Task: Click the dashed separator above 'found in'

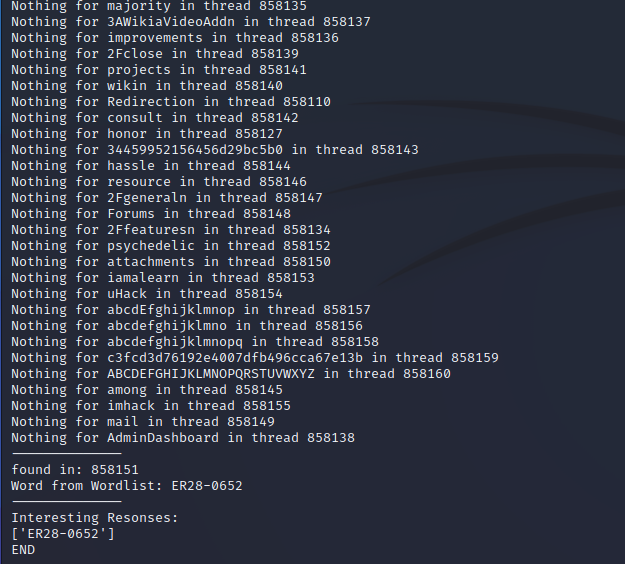Action: pos(66,454)
